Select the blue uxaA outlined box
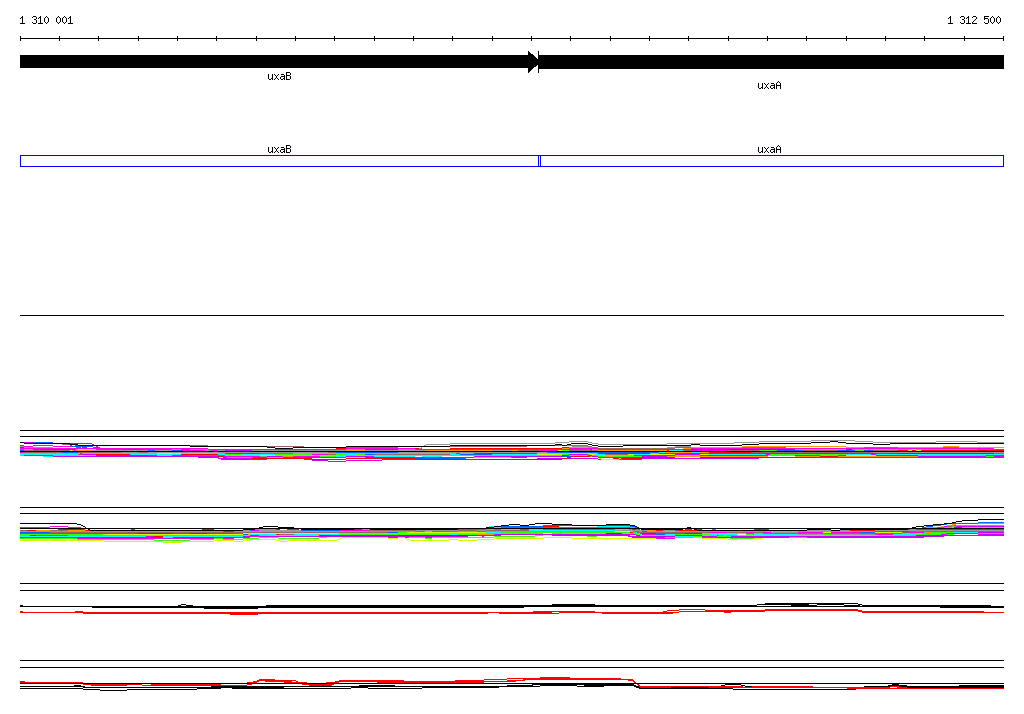This screenshot has height=714, width=1024. [x=772, y=161]
